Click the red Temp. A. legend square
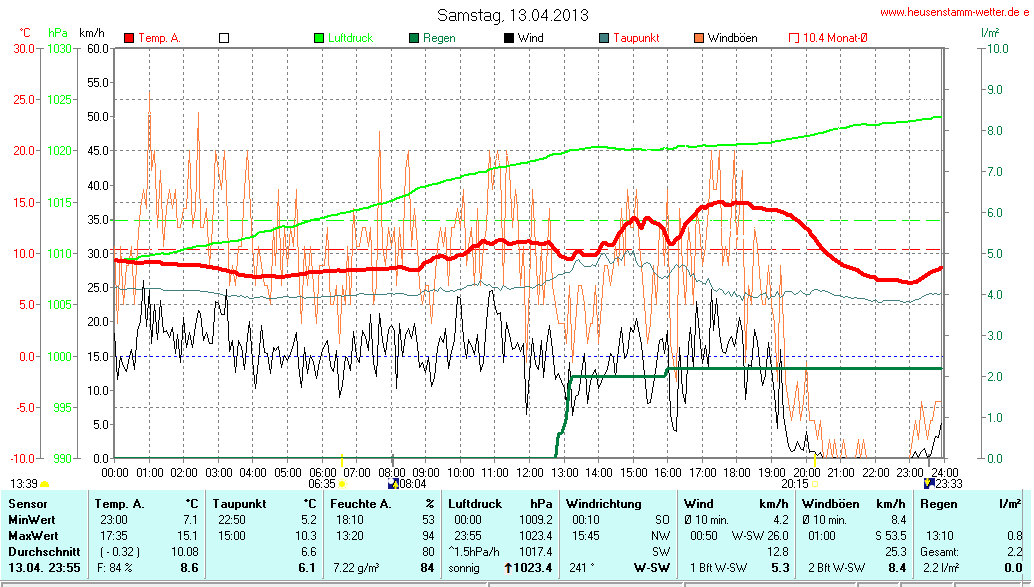This screenshot has height=587, width=1034. click(129, 38)
